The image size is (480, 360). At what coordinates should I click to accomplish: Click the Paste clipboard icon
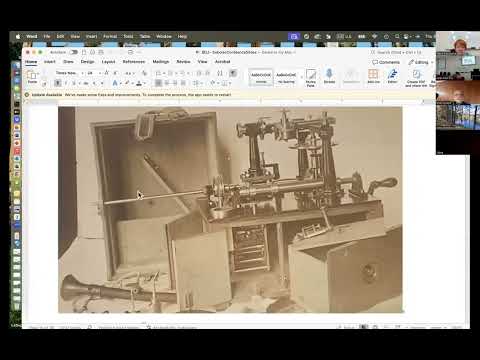pos(32,75)
